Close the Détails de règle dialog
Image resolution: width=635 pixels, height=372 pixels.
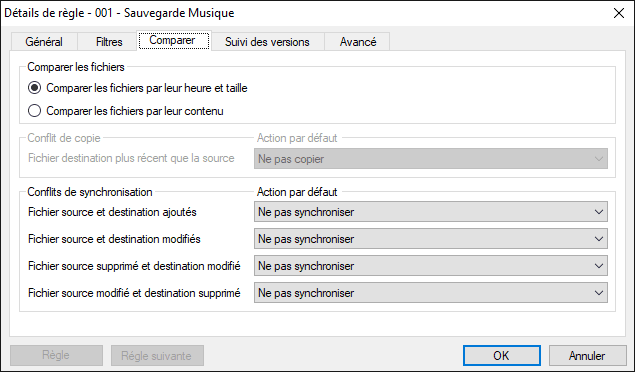(x=619, y=13)
